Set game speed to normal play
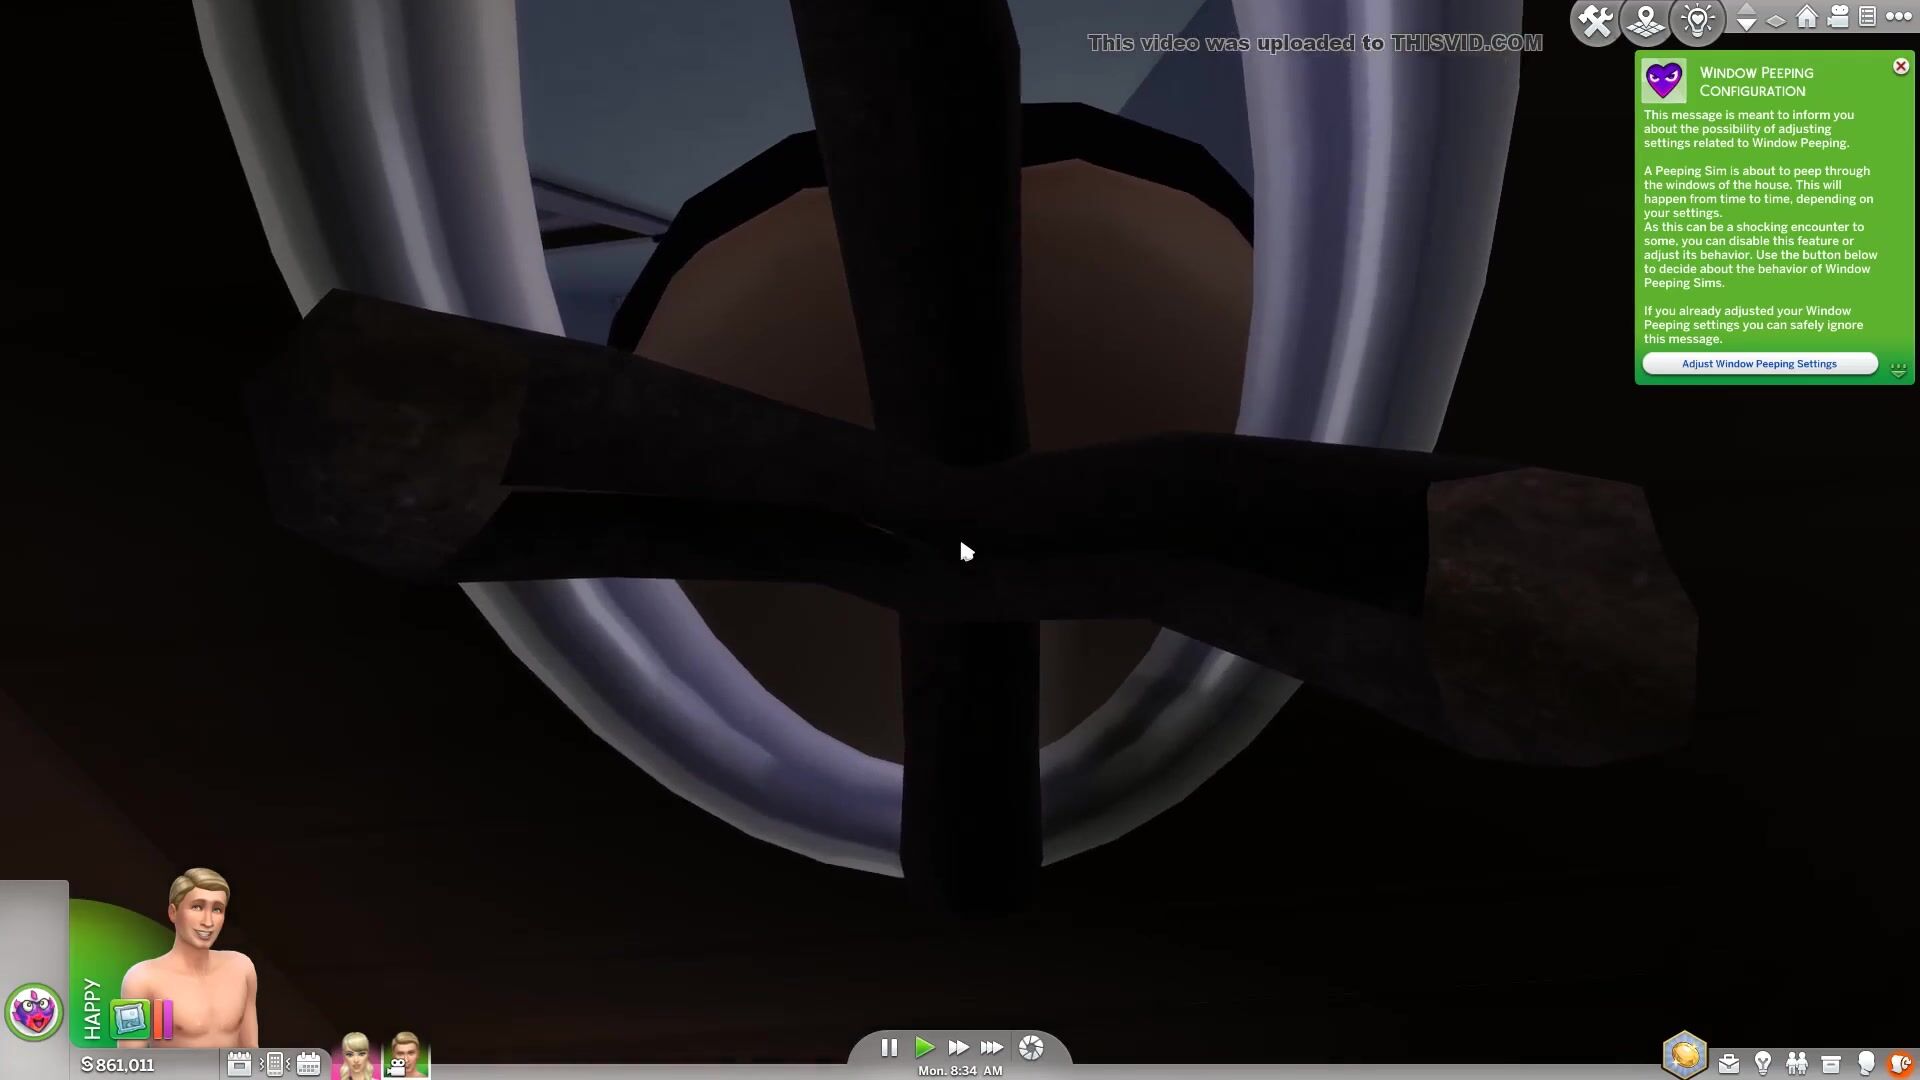The height and width of the screenshot is (1080, 1920). click(924, 1047)
